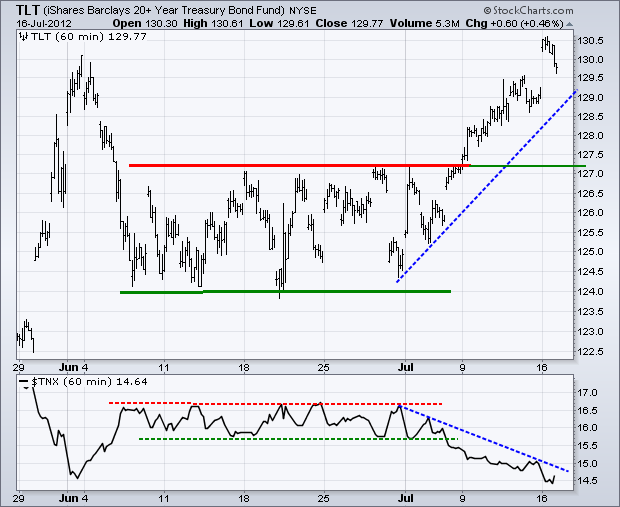Click the $TNX (60 min) legend line icon
This screenshot has width=620, height=507.
point(24,383)
